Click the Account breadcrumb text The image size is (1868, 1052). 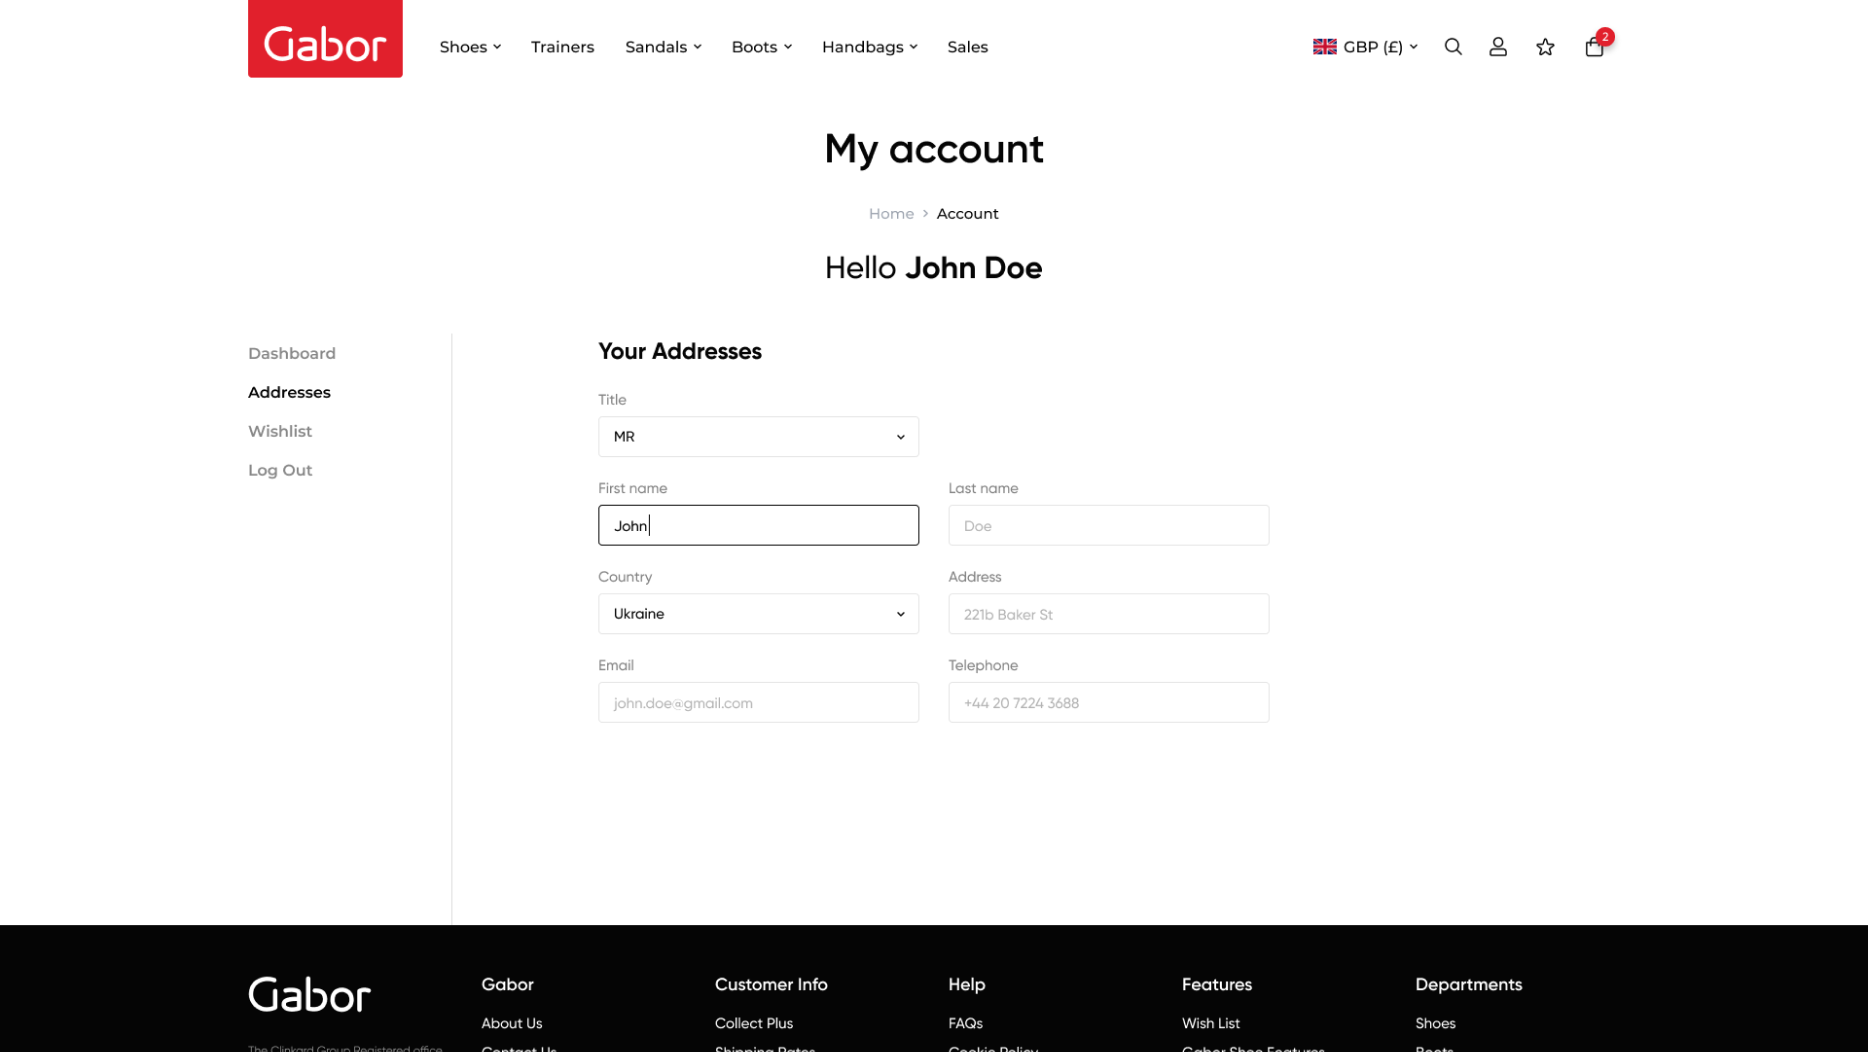click(x=967, y=214)
